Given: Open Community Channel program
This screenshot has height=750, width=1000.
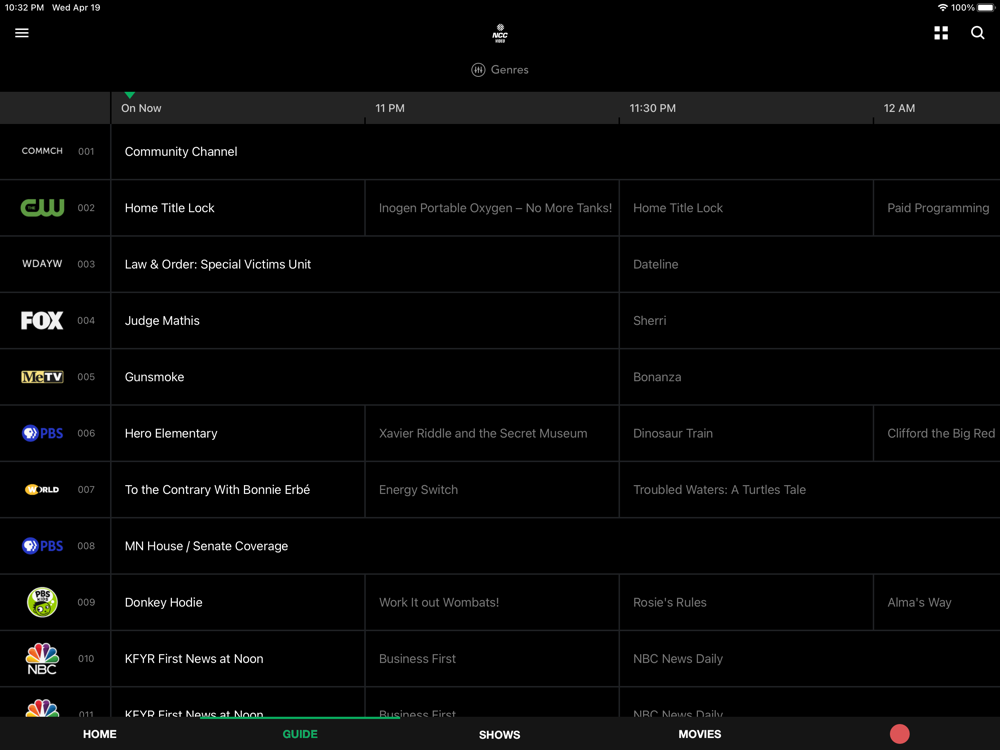Looking at the screenshot, I should coord(555,152).
